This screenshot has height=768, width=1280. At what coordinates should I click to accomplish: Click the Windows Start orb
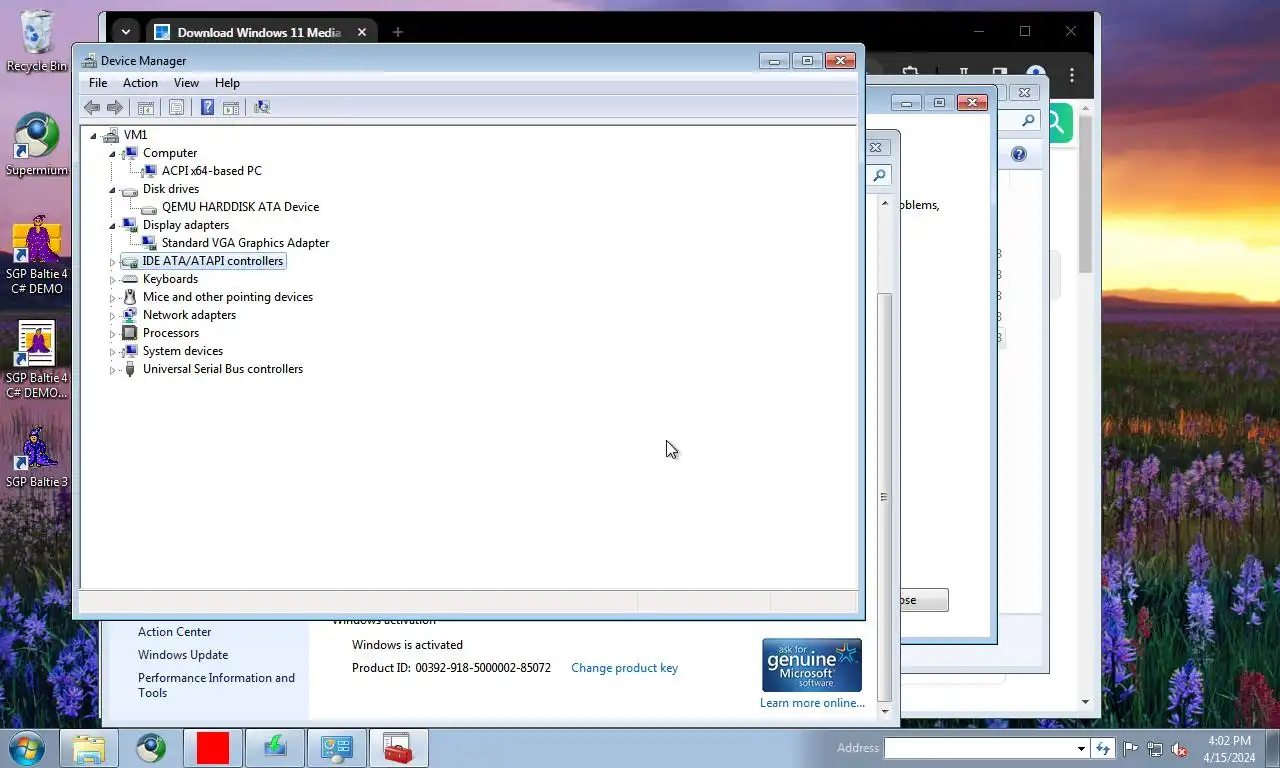27,748
